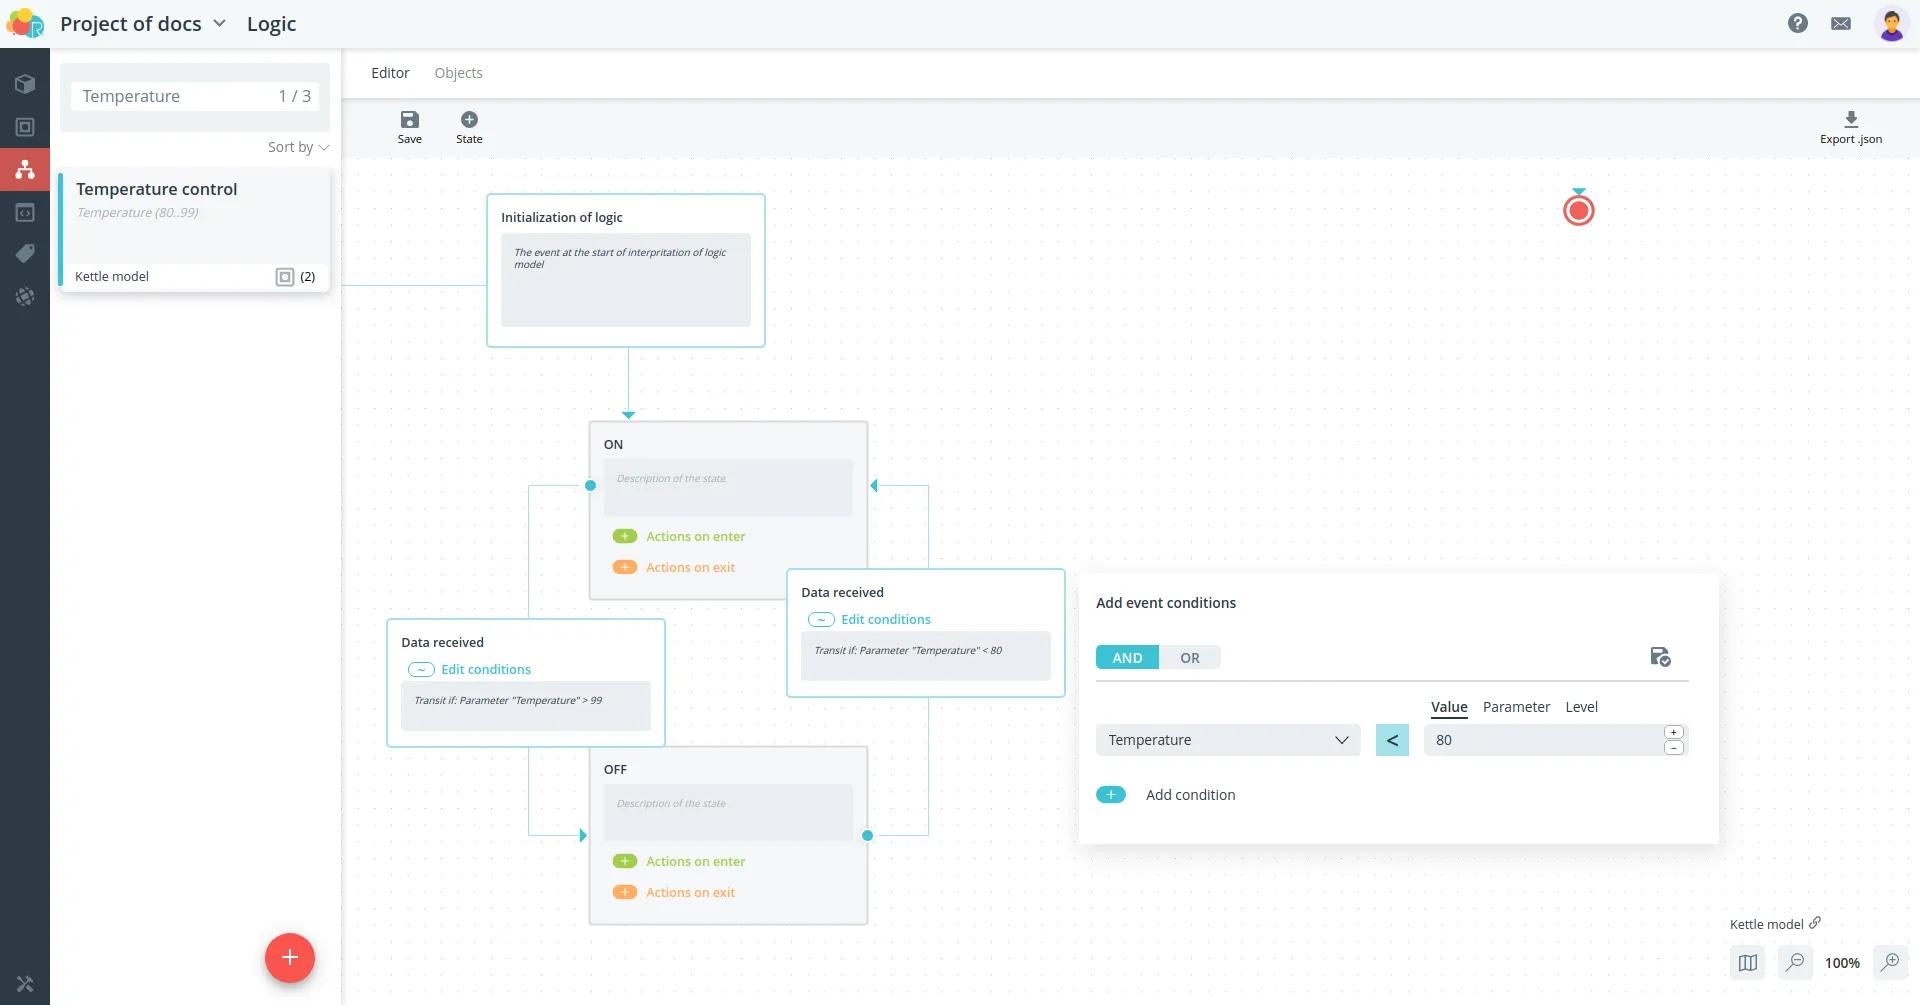Viewport: 1920px width, 1005px height.
Task: Select the Parameter tab in conditions
Action: click(x=1516, y=707)
